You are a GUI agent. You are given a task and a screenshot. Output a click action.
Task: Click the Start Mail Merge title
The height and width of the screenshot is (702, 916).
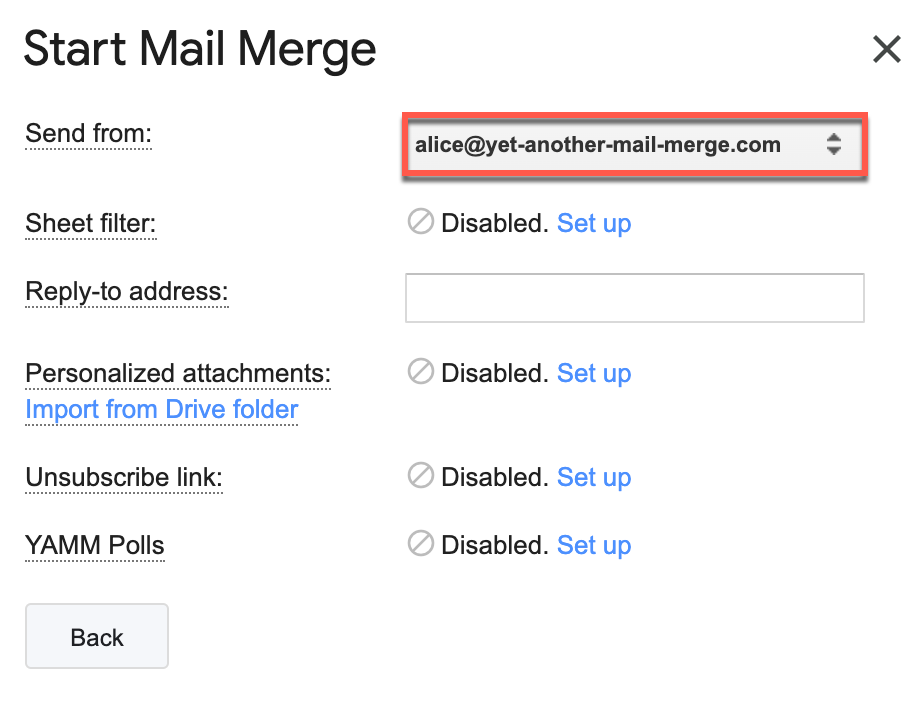tap(200, 49)
